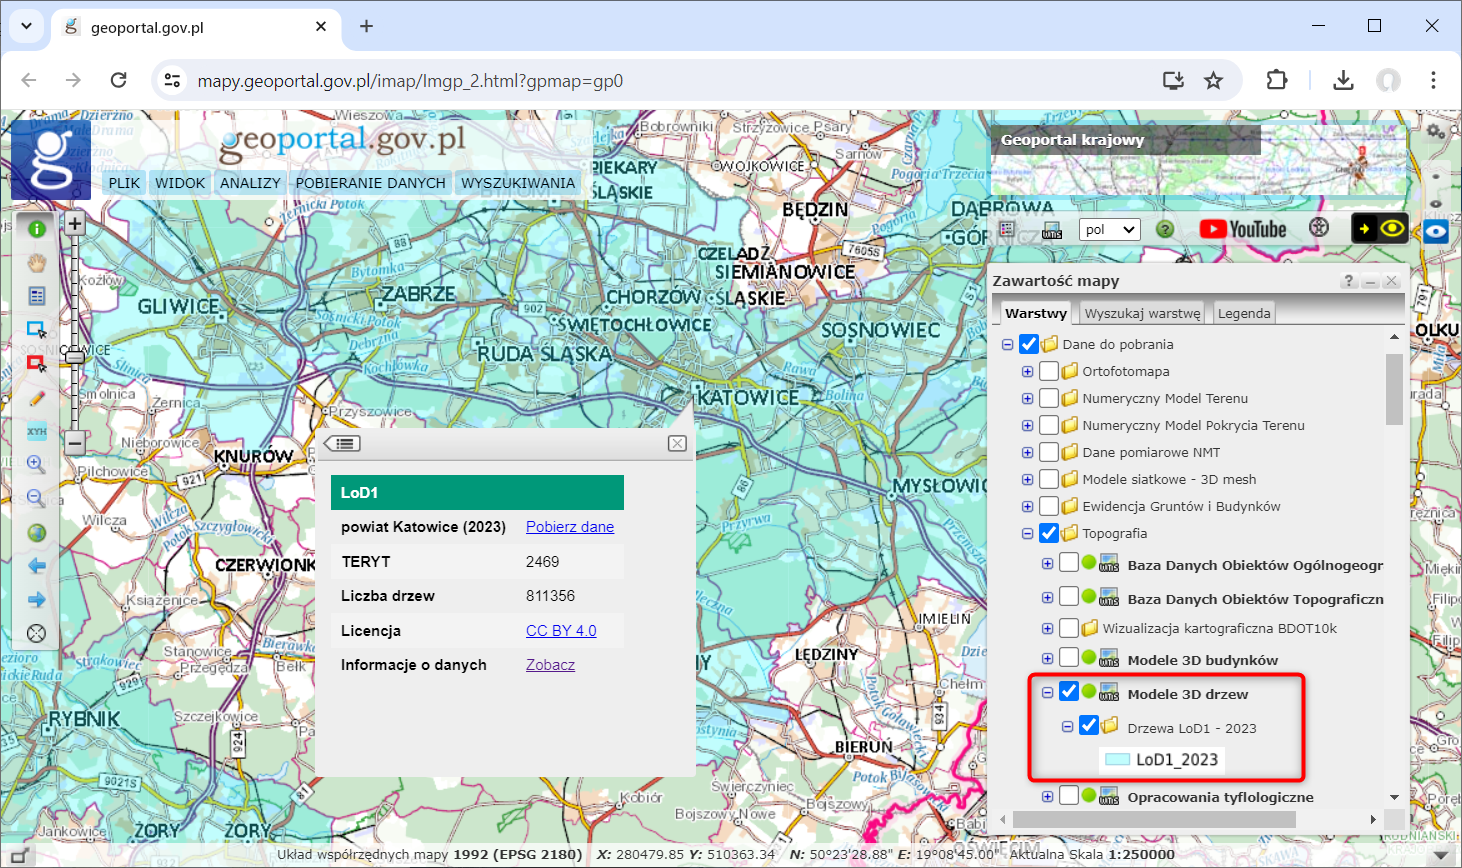Go to previous view with back arrow
1462x868 pixels.
click(36, 565)
